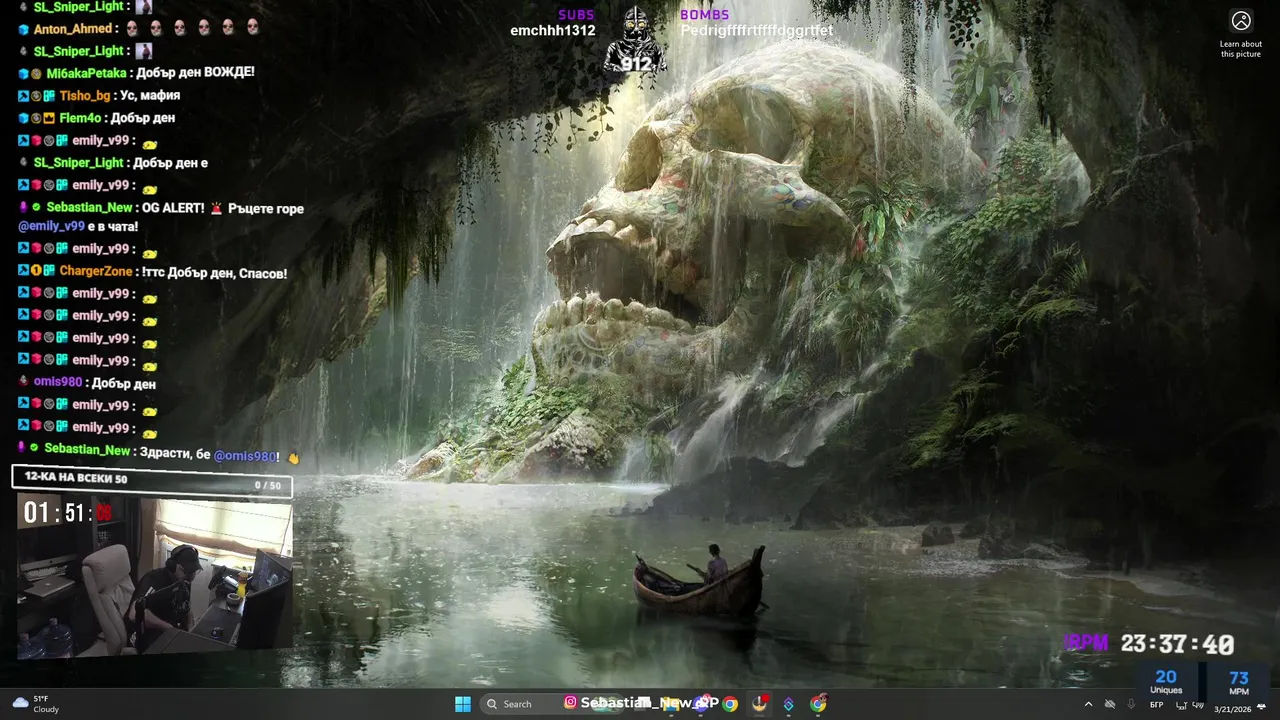Click the ChargerZone username in chat
Viewport: 1280px width, 720px height.
click(x=96, y=273)
